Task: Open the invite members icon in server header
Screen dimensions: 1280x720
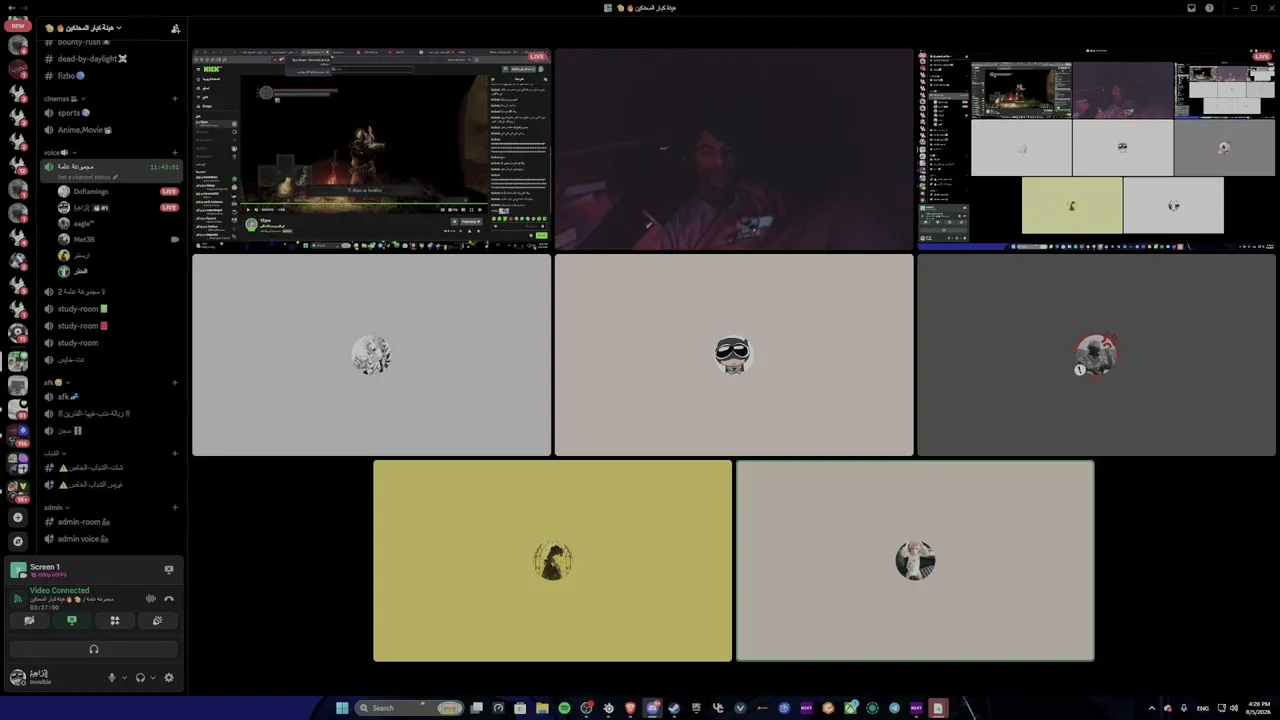Action: point(176,28)
